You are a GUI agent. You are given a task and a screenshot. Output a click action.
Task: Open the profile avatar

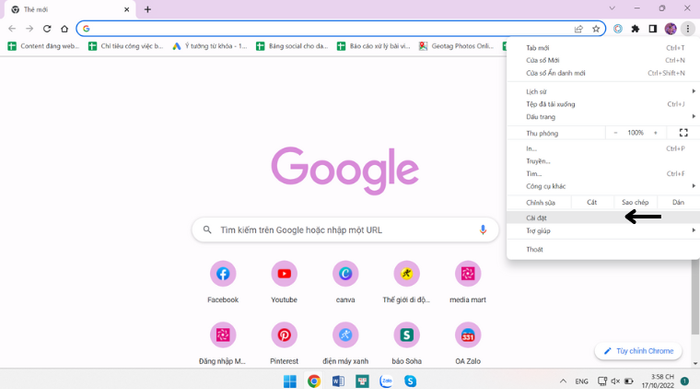[671, 29]
